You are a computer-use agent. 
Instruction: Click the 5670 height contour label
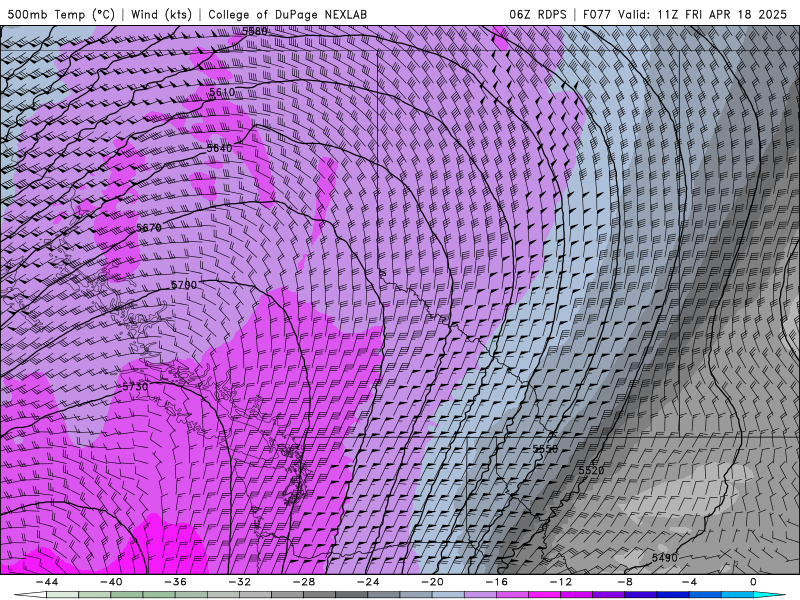[149, 228]
